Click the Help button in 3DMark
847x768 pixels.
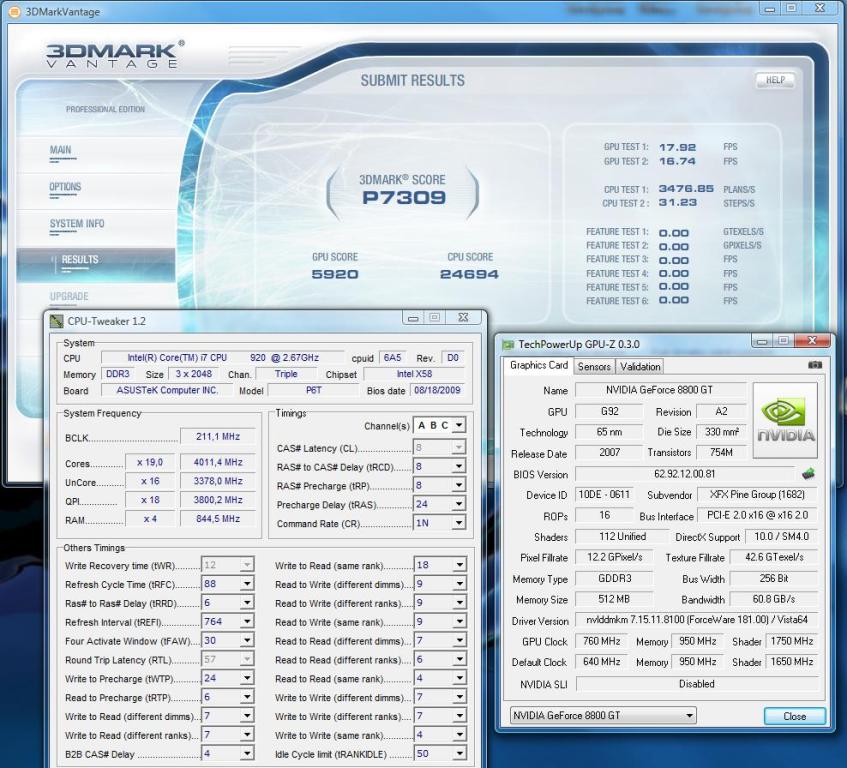click(775, 80)
